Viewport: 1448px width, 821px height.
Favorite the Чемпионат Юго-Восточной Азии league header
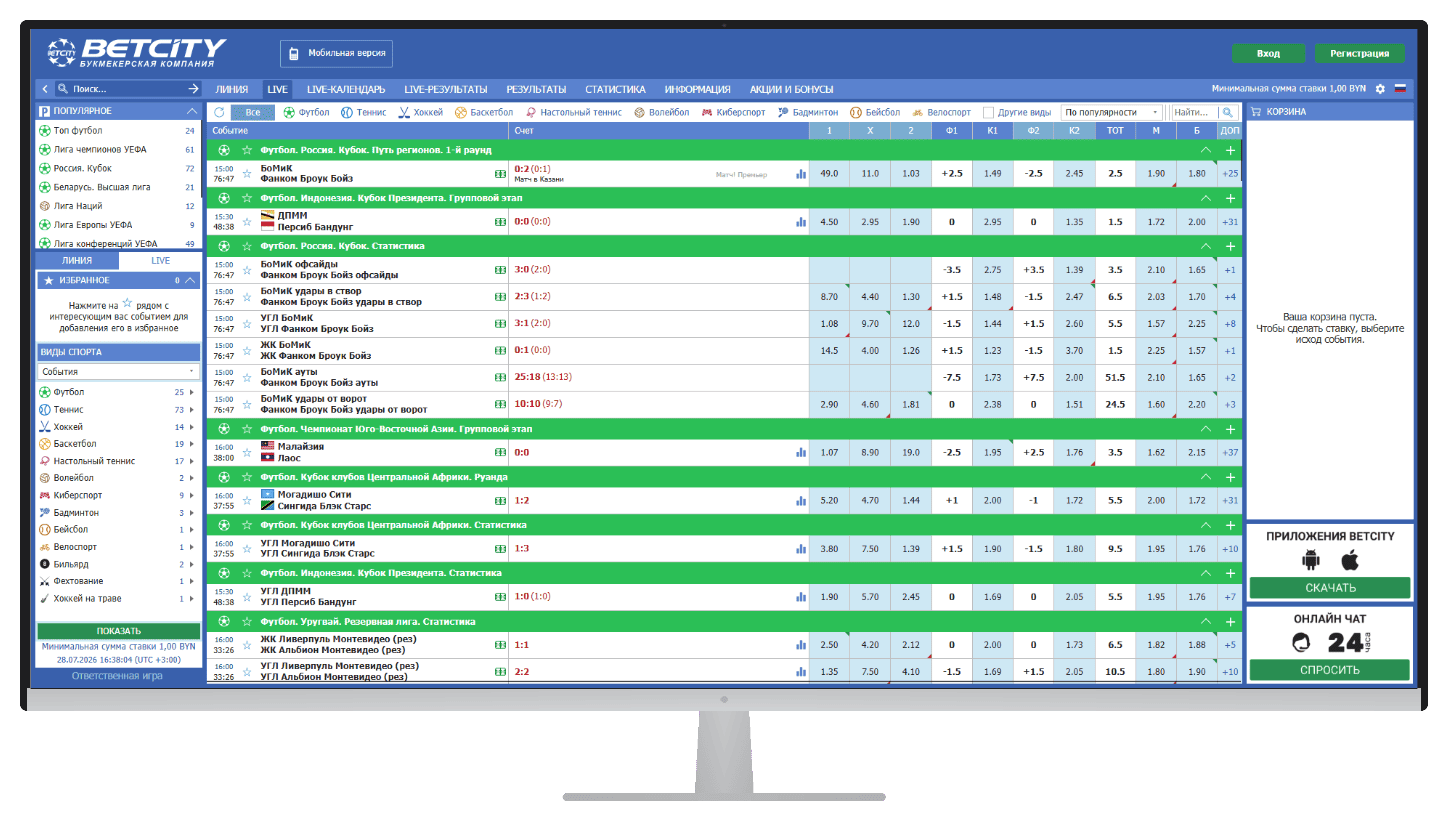[x=245, y=428]
